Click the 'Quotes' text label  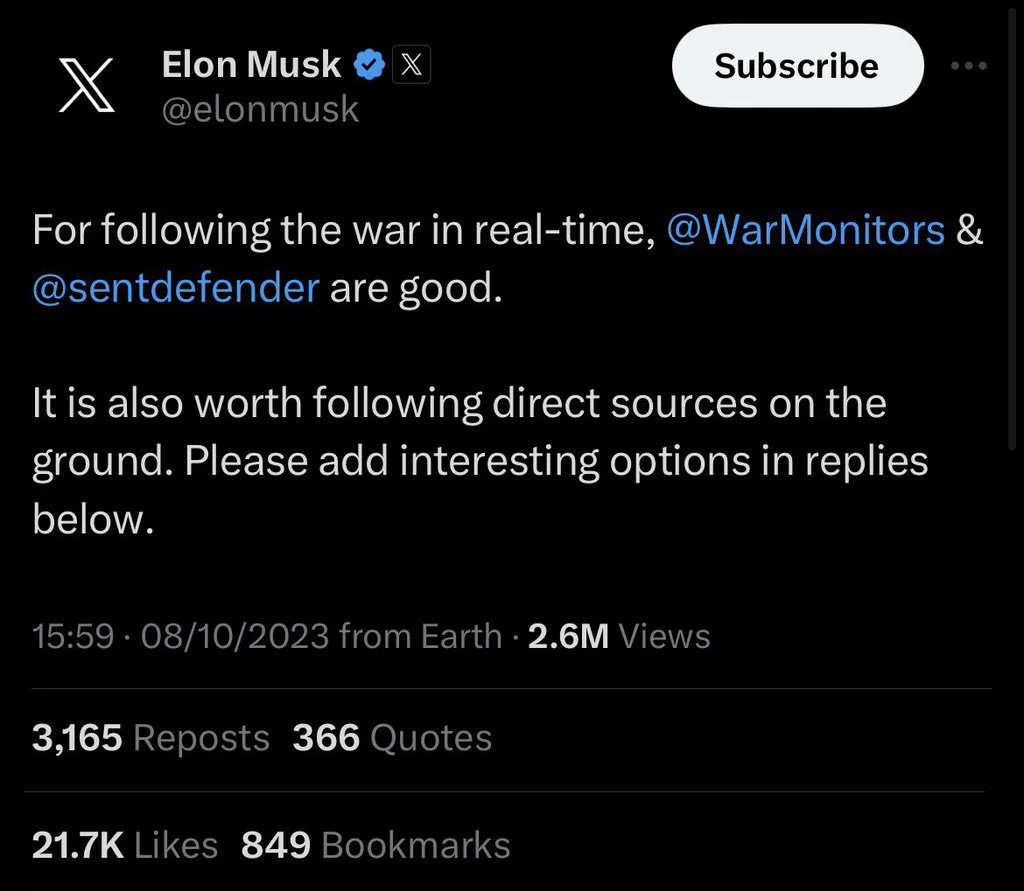click(x=431, y=738)
